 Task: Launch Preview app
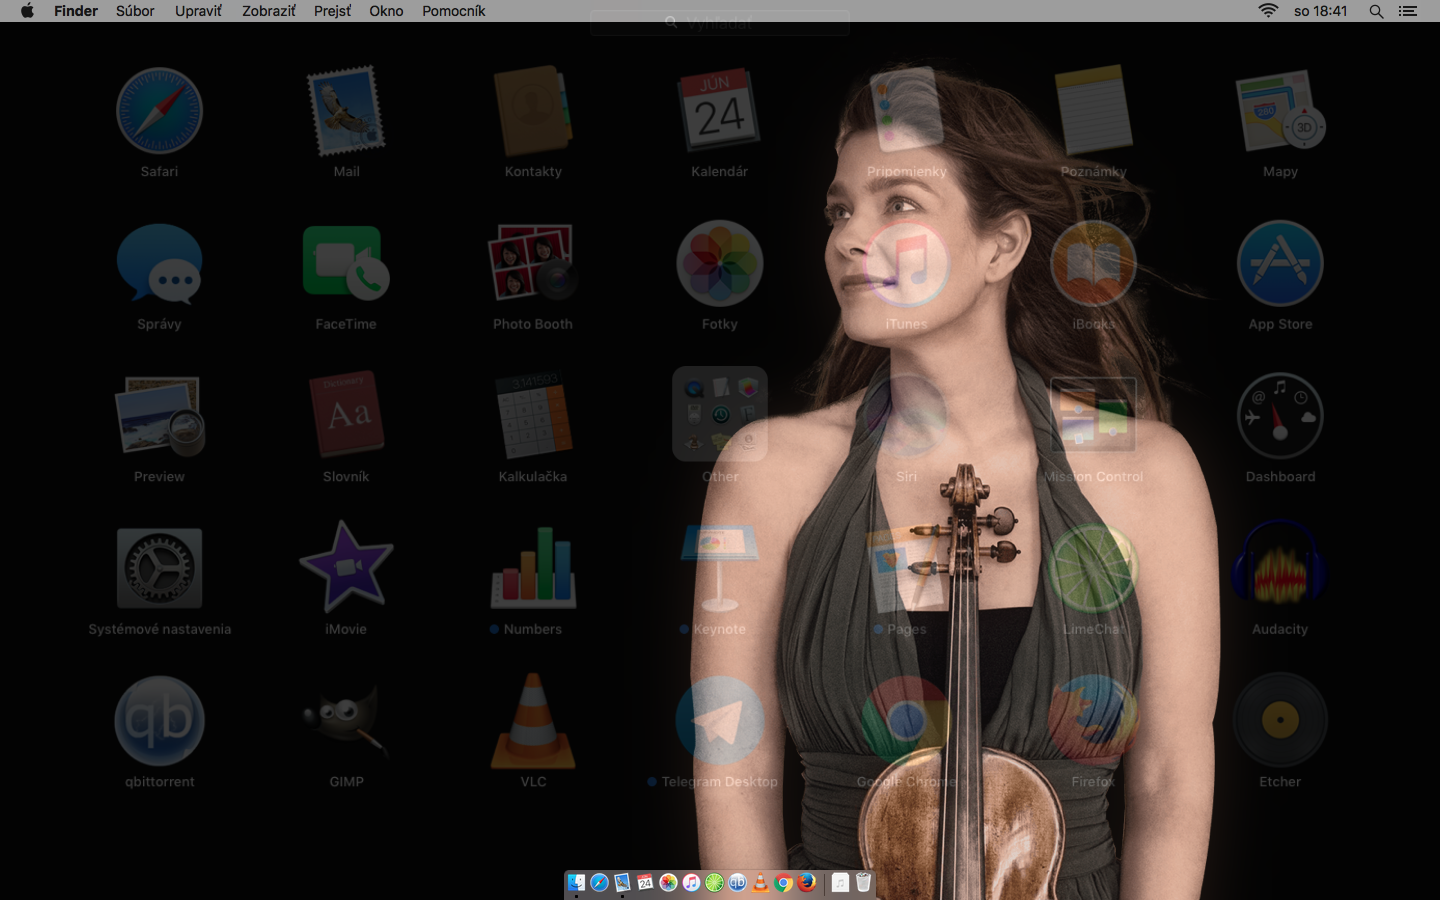(159, 416)
